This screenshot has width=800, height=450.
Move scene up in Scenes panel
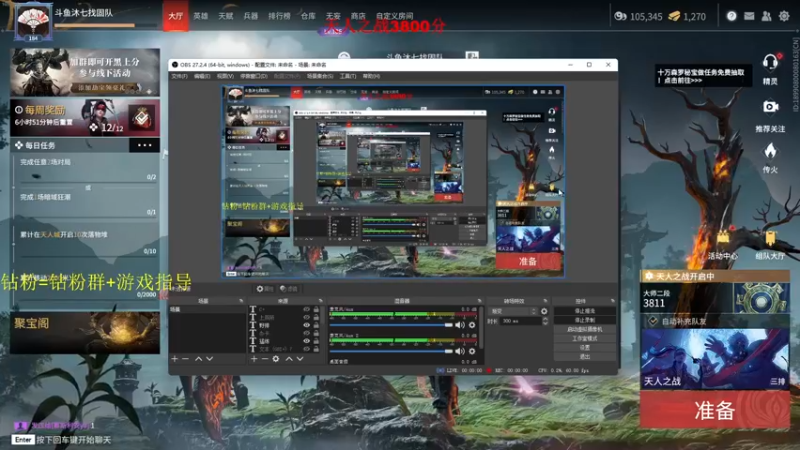[198, 359]
